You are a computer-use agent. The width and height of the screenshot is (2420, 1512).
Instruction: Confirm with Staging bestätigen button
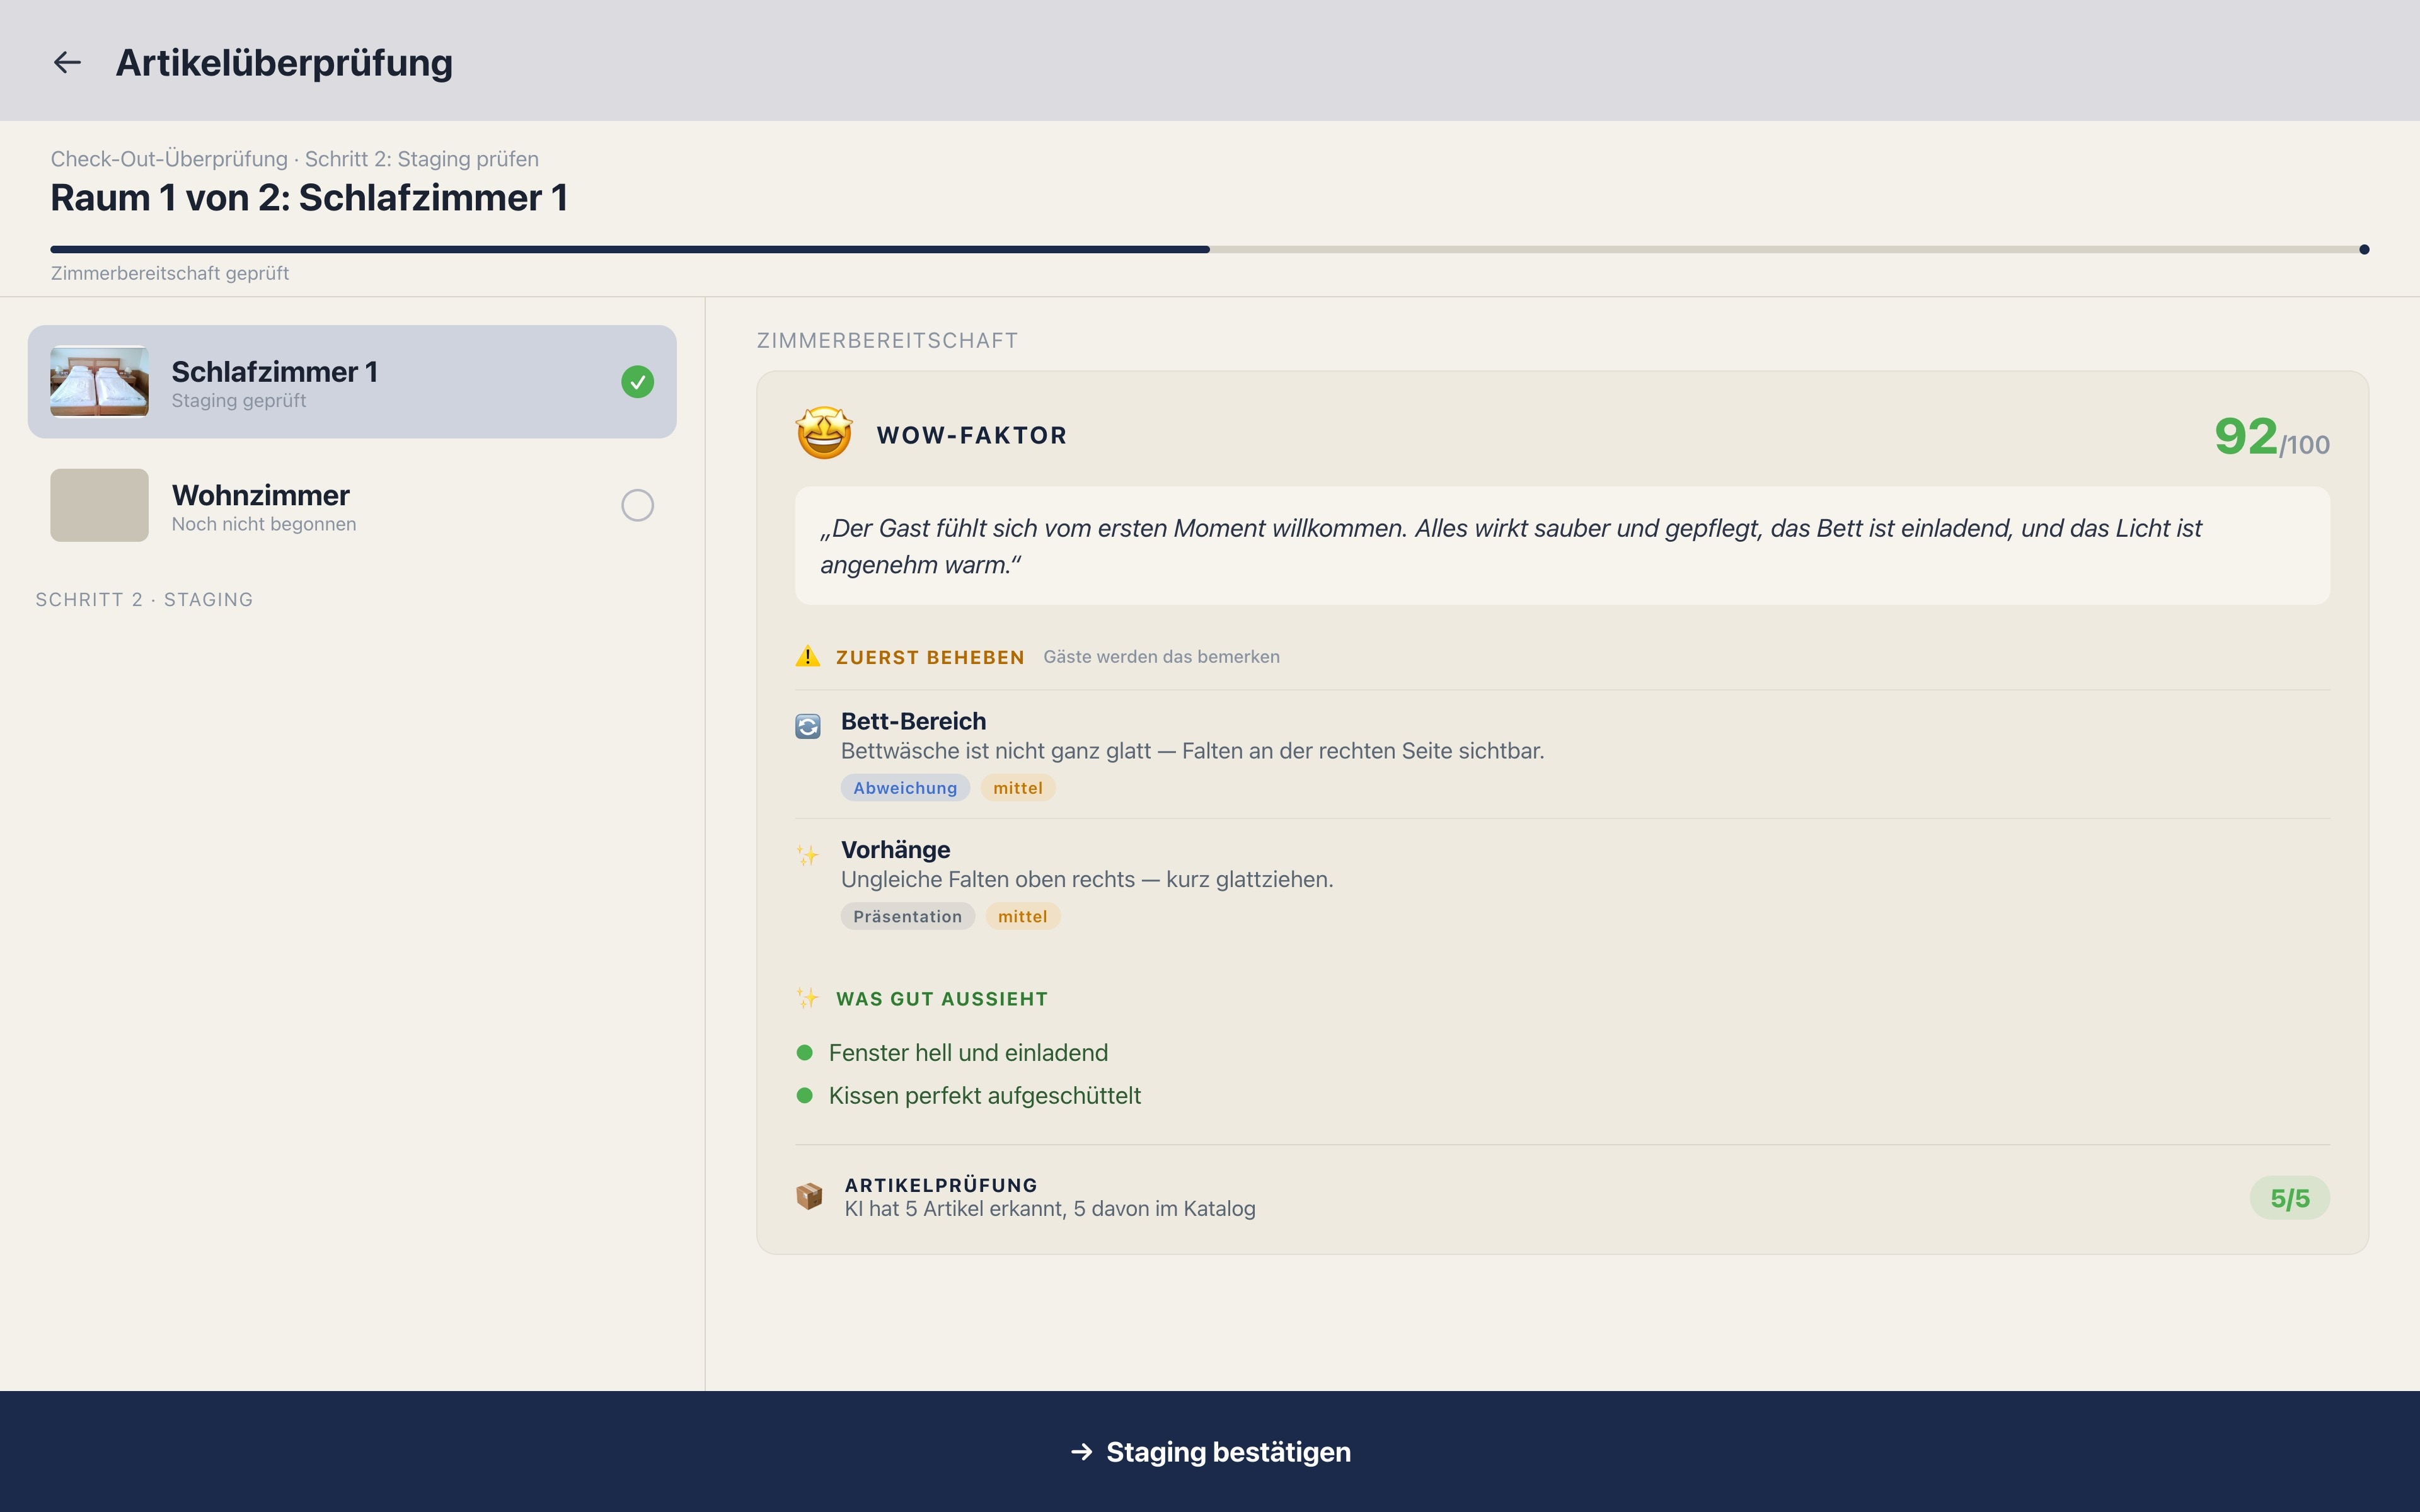(x=1210, y=1451)
